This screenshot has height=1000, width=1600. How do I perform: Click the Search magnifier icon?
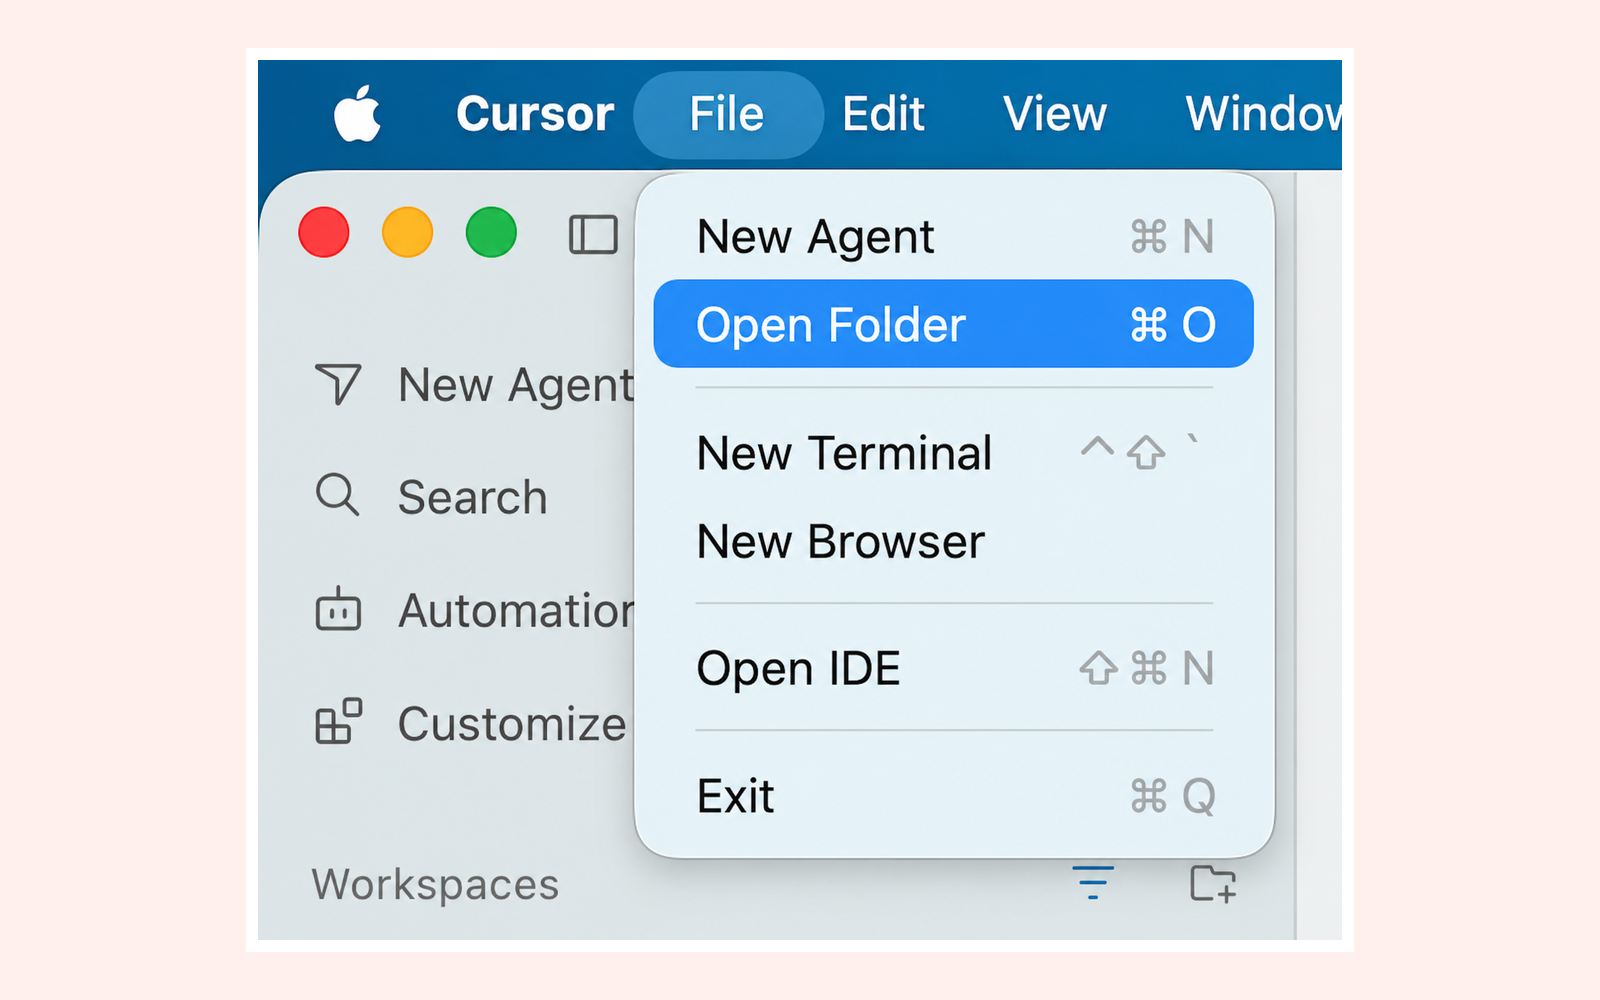pos(338,495)
